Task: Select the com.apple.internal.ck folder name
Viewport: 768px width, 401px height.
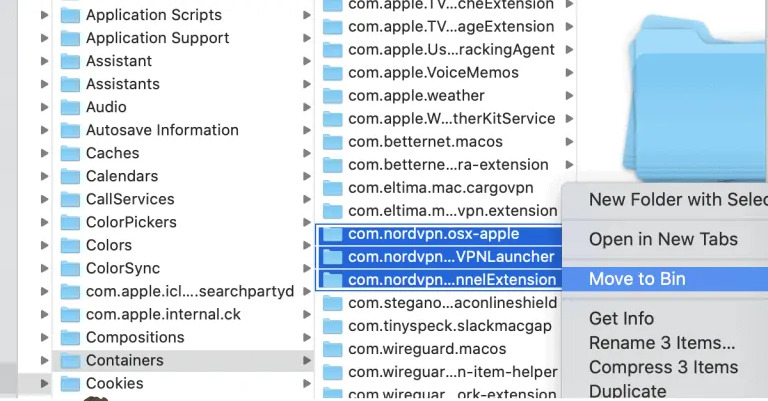Action: click(x=164, y=314)
